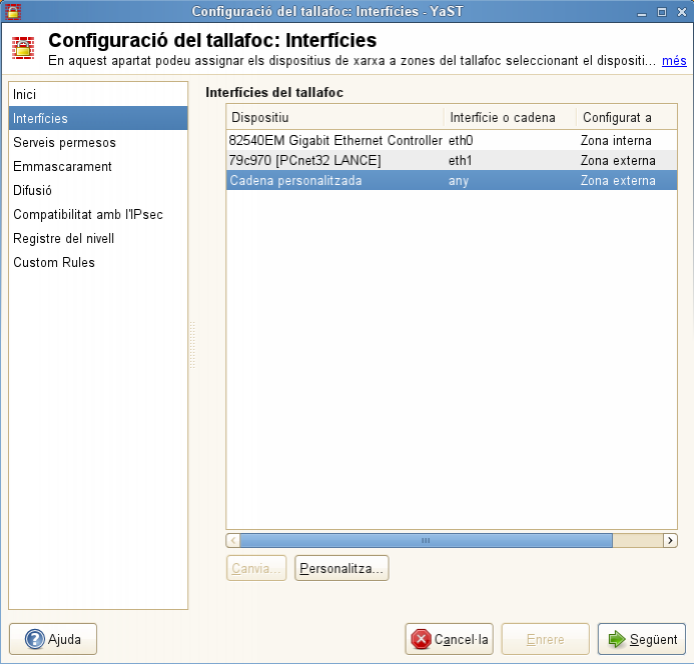
Task: Select Registre del nivell item
Action: pyautogui.click(x=64, y=238)
